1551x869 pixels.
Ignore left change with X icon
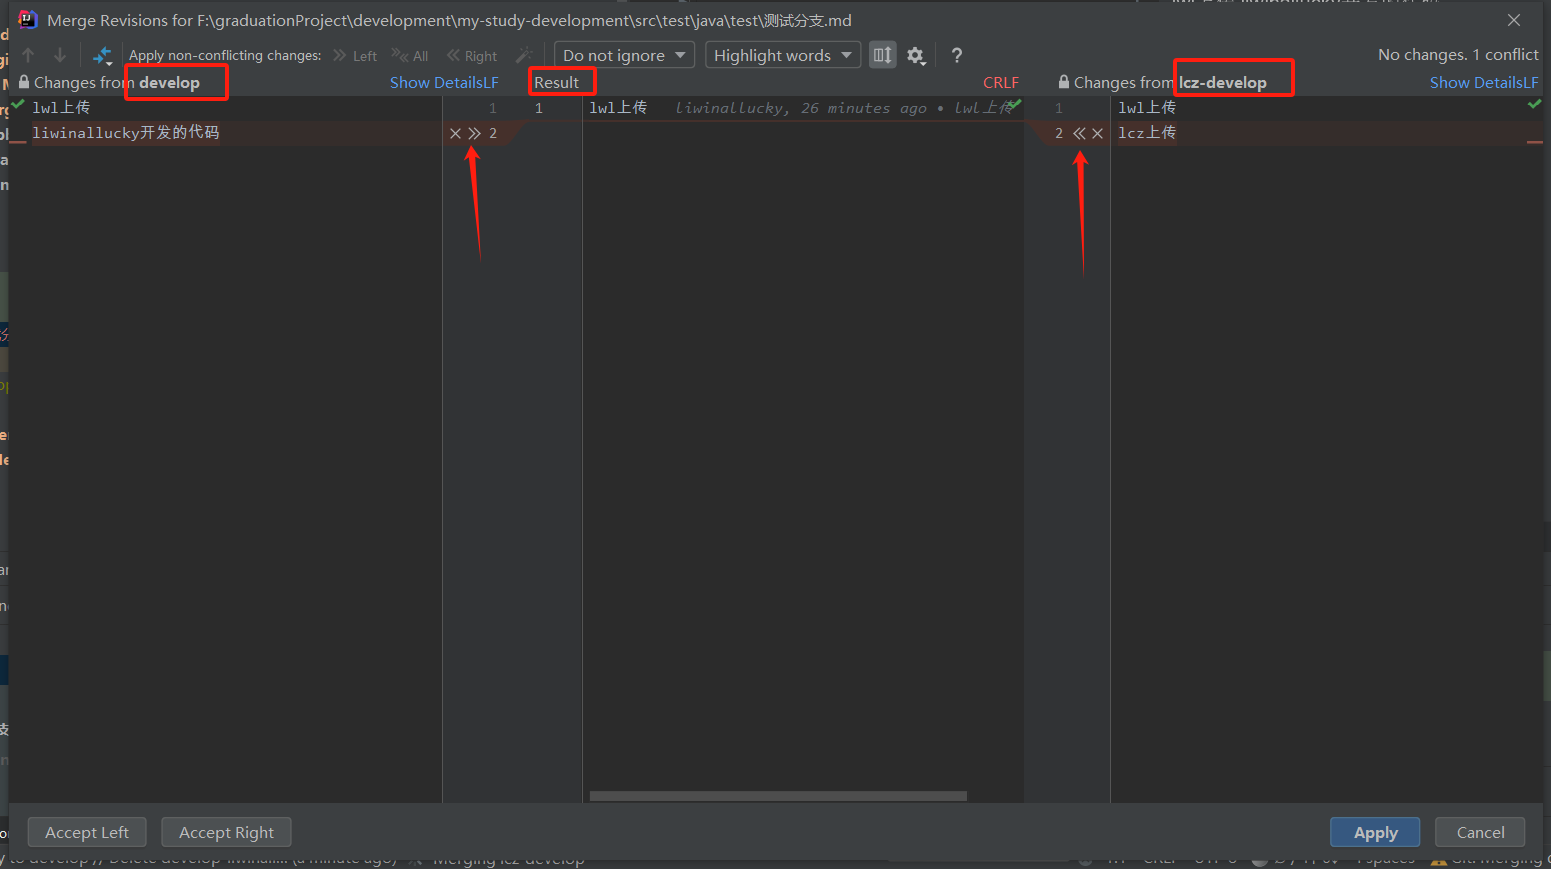tap(455, 133)
